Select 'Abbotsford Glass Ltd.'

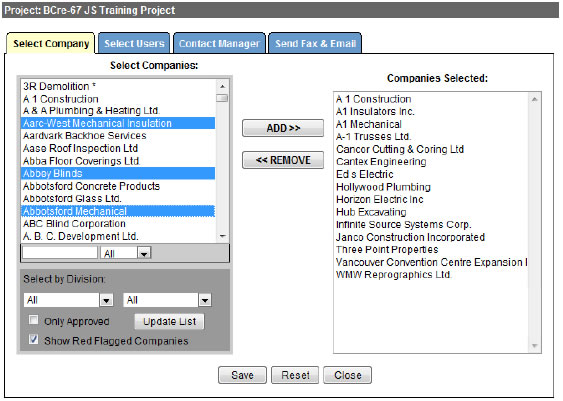pos(118,199)
